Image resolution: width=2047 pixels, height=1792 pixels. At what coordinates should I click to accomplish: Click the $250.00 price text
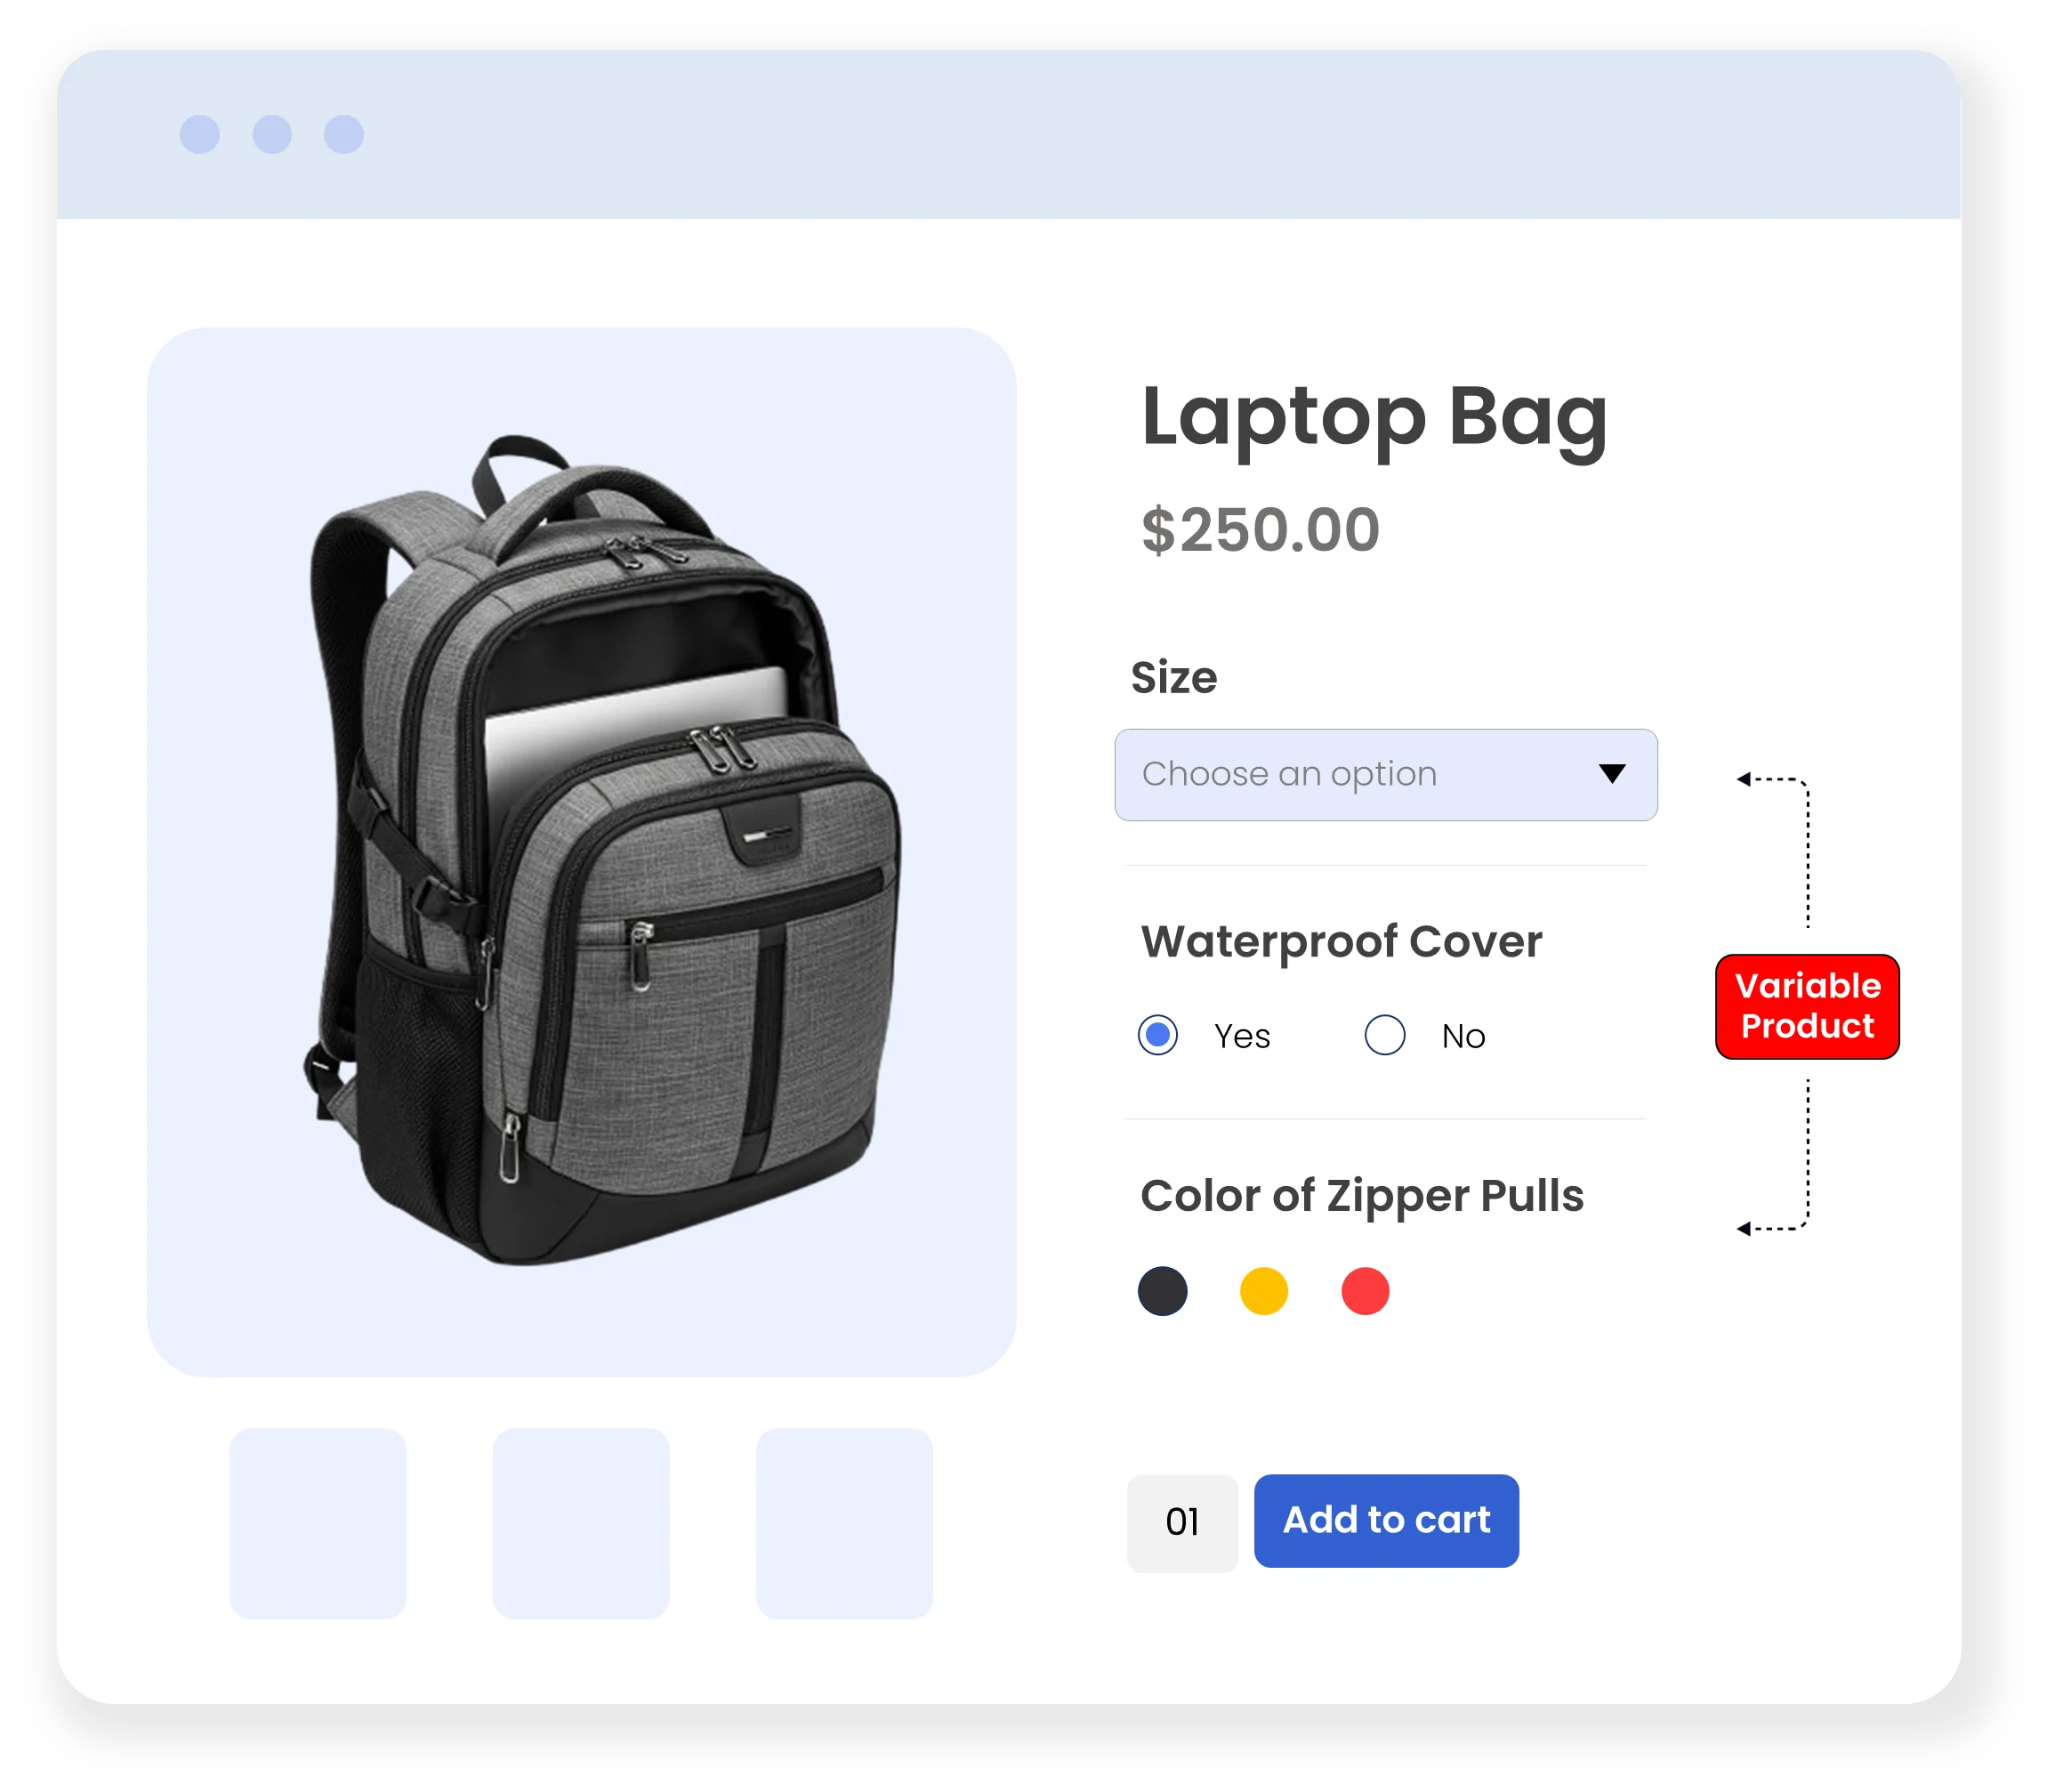pos(1260,529)
